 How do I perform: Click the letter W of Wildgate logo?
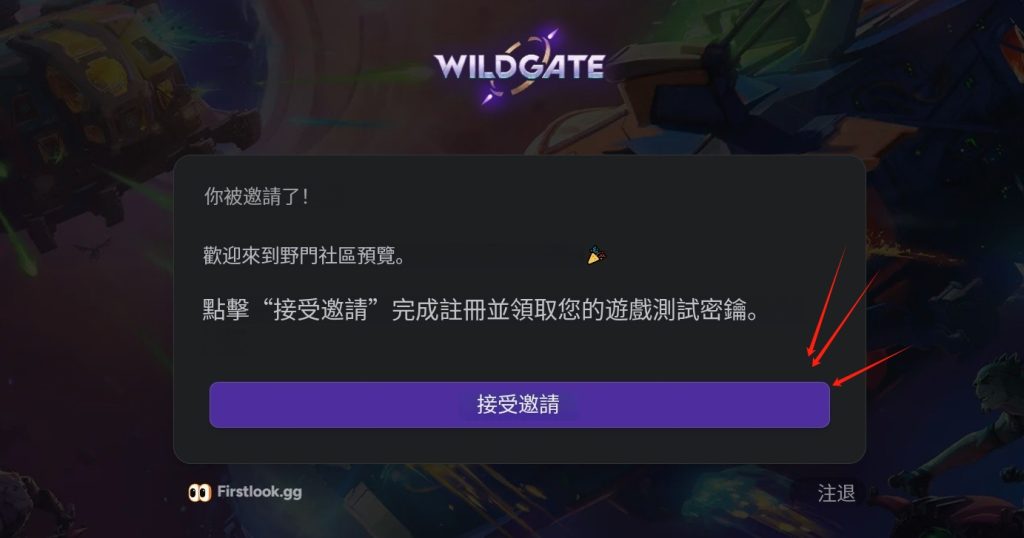pyautogui.click(x=451, y=67)
